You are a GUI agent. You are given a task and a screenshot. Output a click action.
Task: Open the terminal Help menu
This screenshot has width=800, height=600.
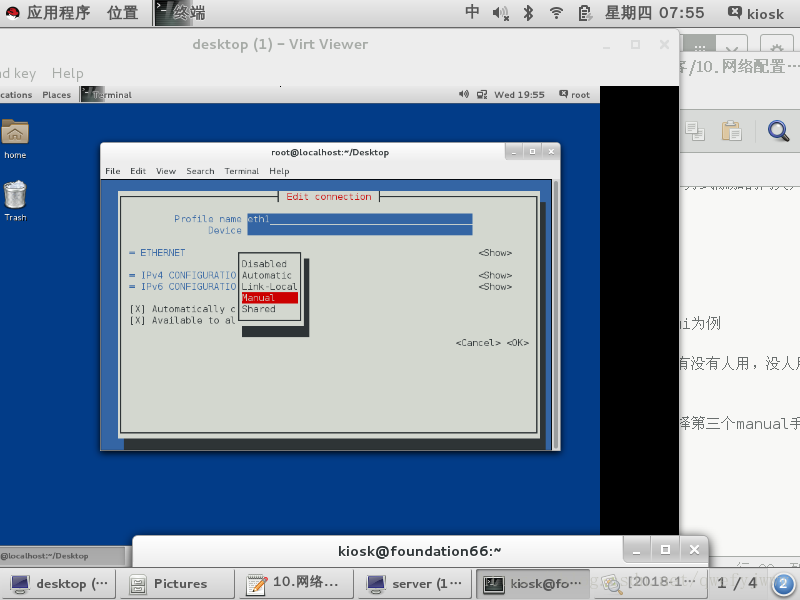click(x=279, y=171)
